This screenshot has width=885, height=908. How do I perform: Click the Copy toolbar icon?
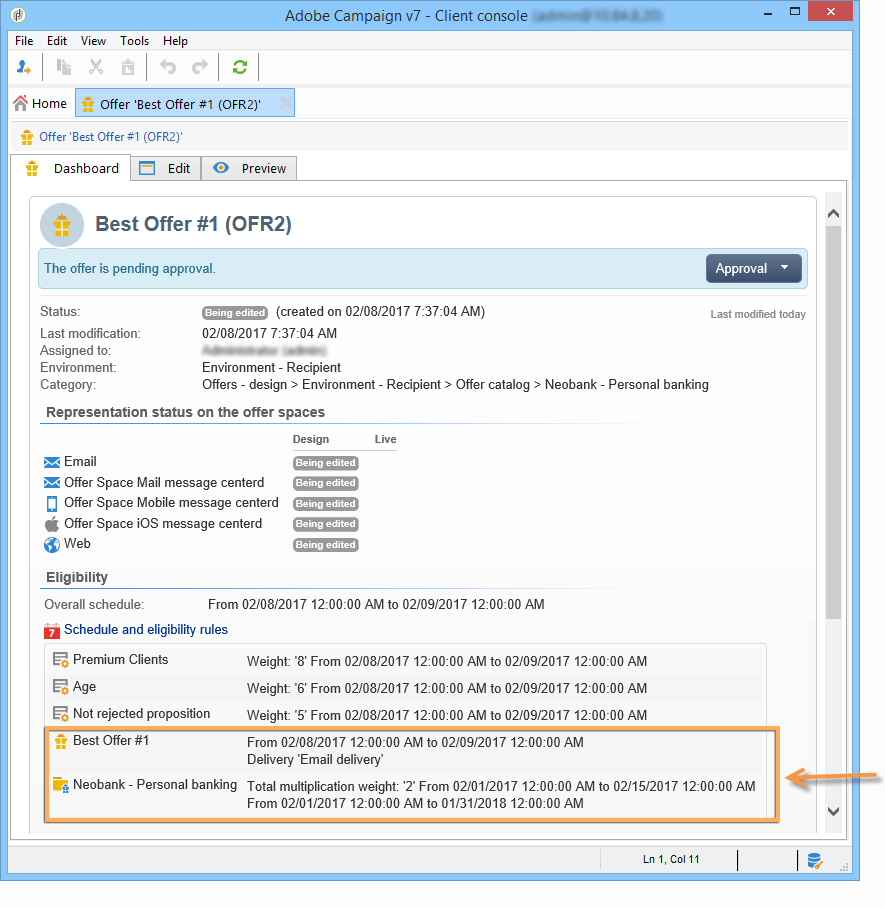(x=63, y=67)
